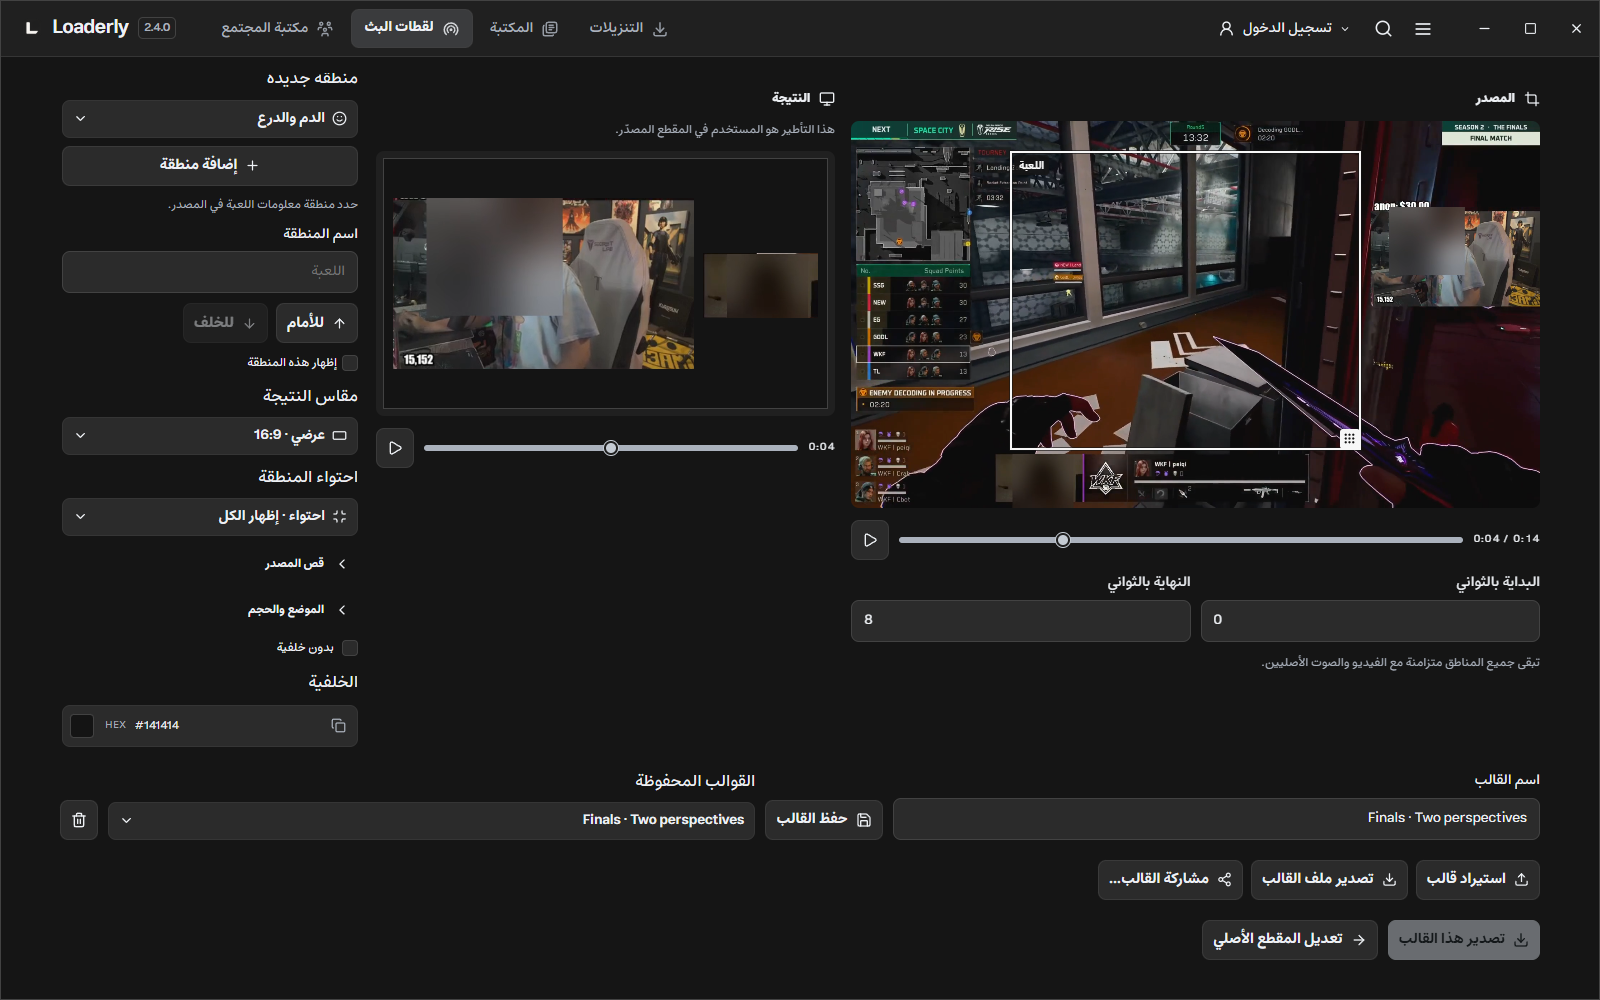The image size is (1600, 1000).
Task: Click the source video timeline slider handle
Action: [x=1063, y=540]
